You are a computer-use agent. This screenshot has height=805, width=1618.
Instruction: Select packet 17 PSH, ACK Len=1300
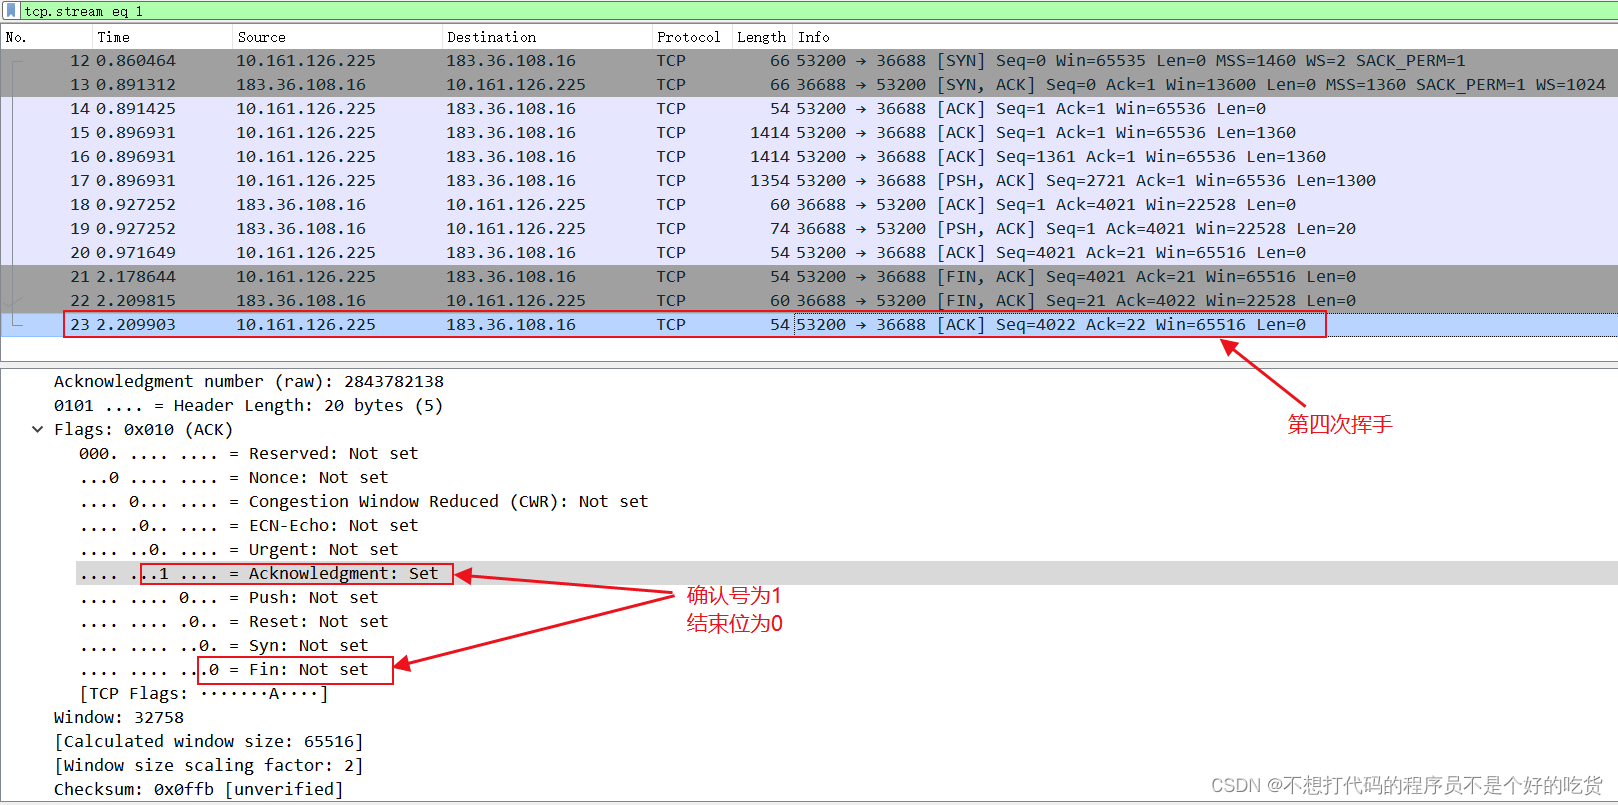[x=809, y=181]
